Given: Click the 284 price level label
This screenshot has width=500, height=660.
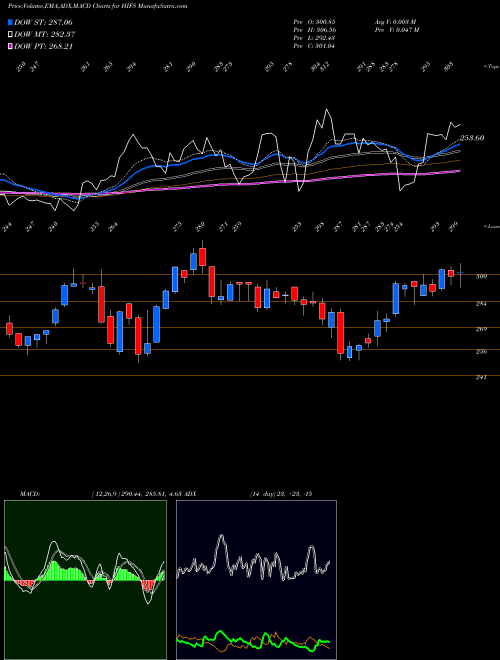Looking at the screenshot, I should (481, 303).
